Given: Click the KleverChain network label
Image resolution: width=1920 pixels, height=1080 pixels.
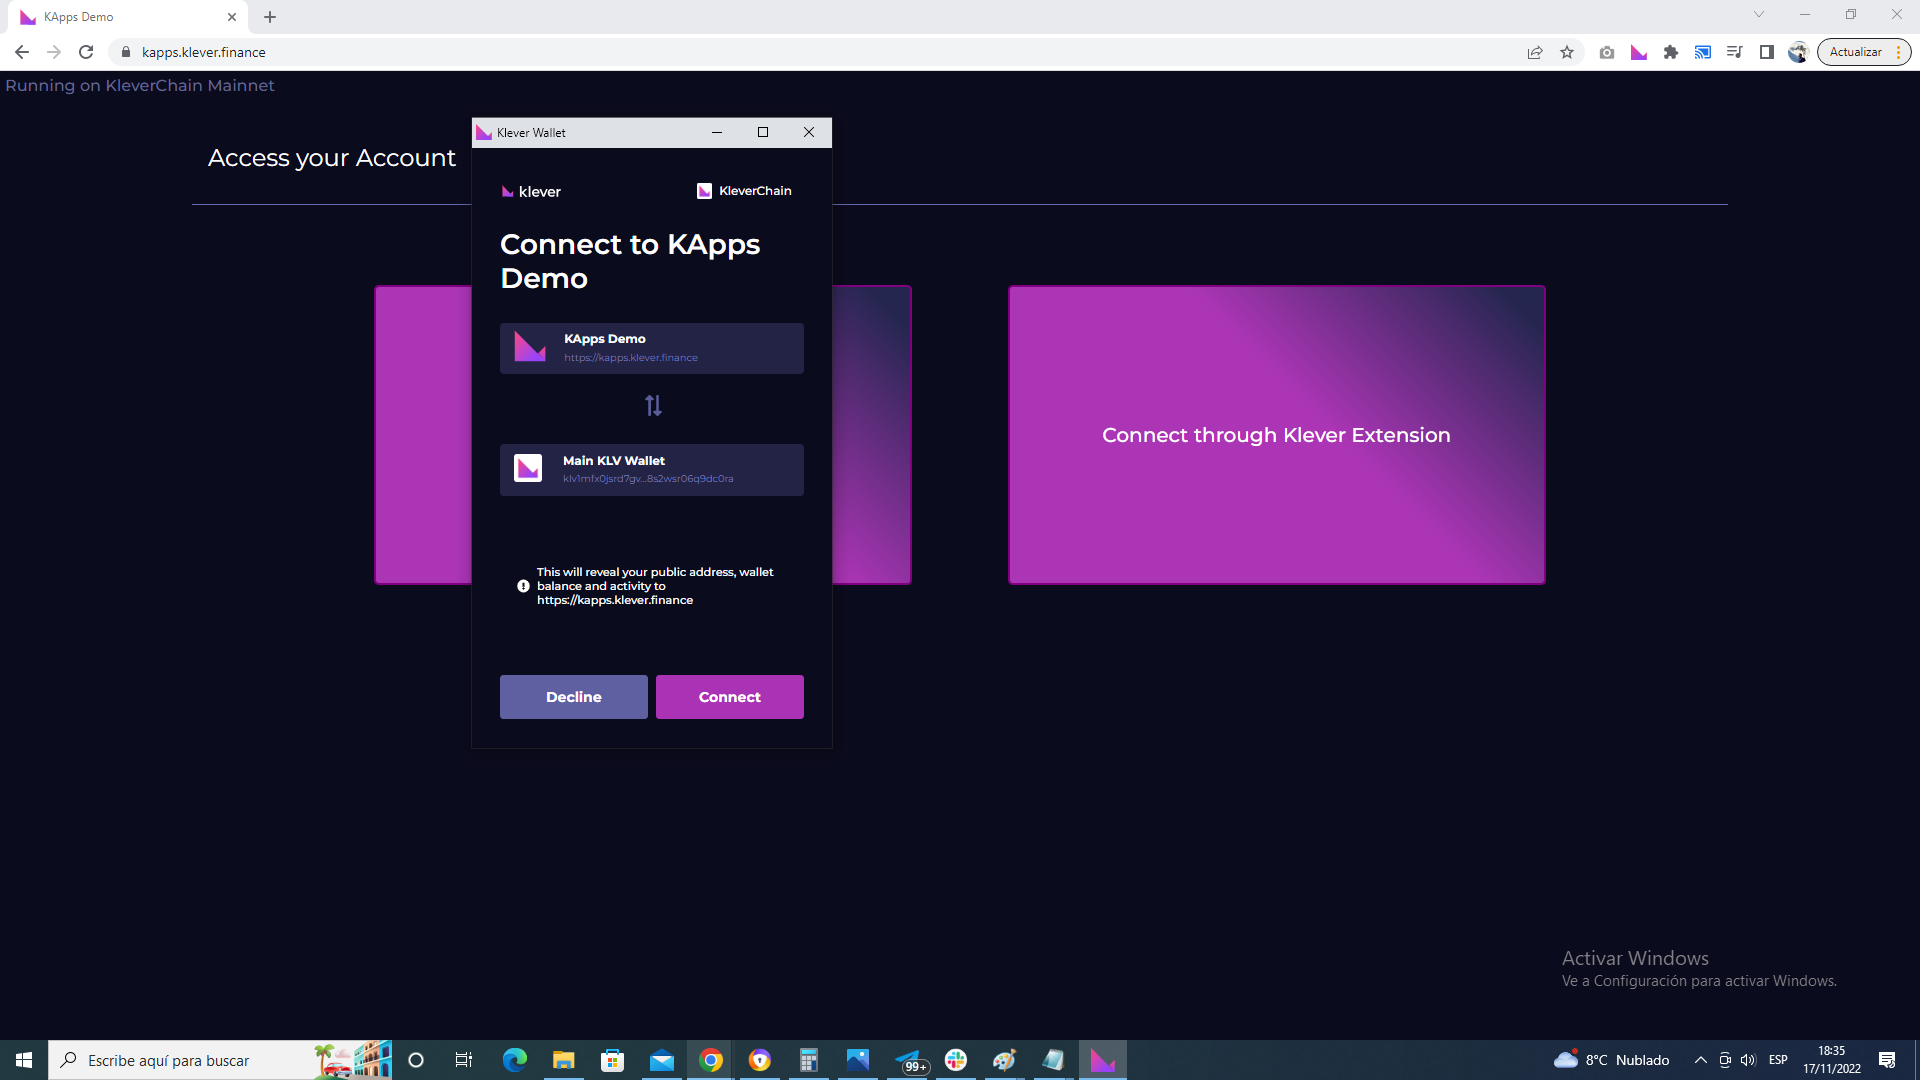Looking at the screenshot, I should point(744,191).
